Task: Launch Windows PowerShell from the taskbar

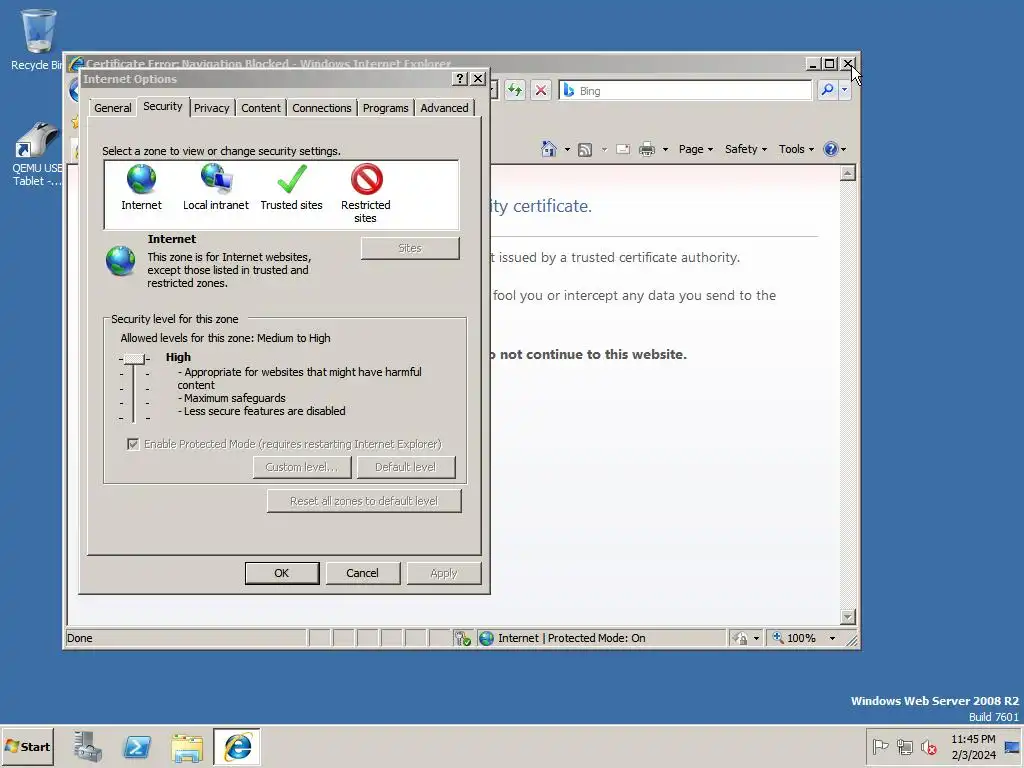Action: [137, 746]
